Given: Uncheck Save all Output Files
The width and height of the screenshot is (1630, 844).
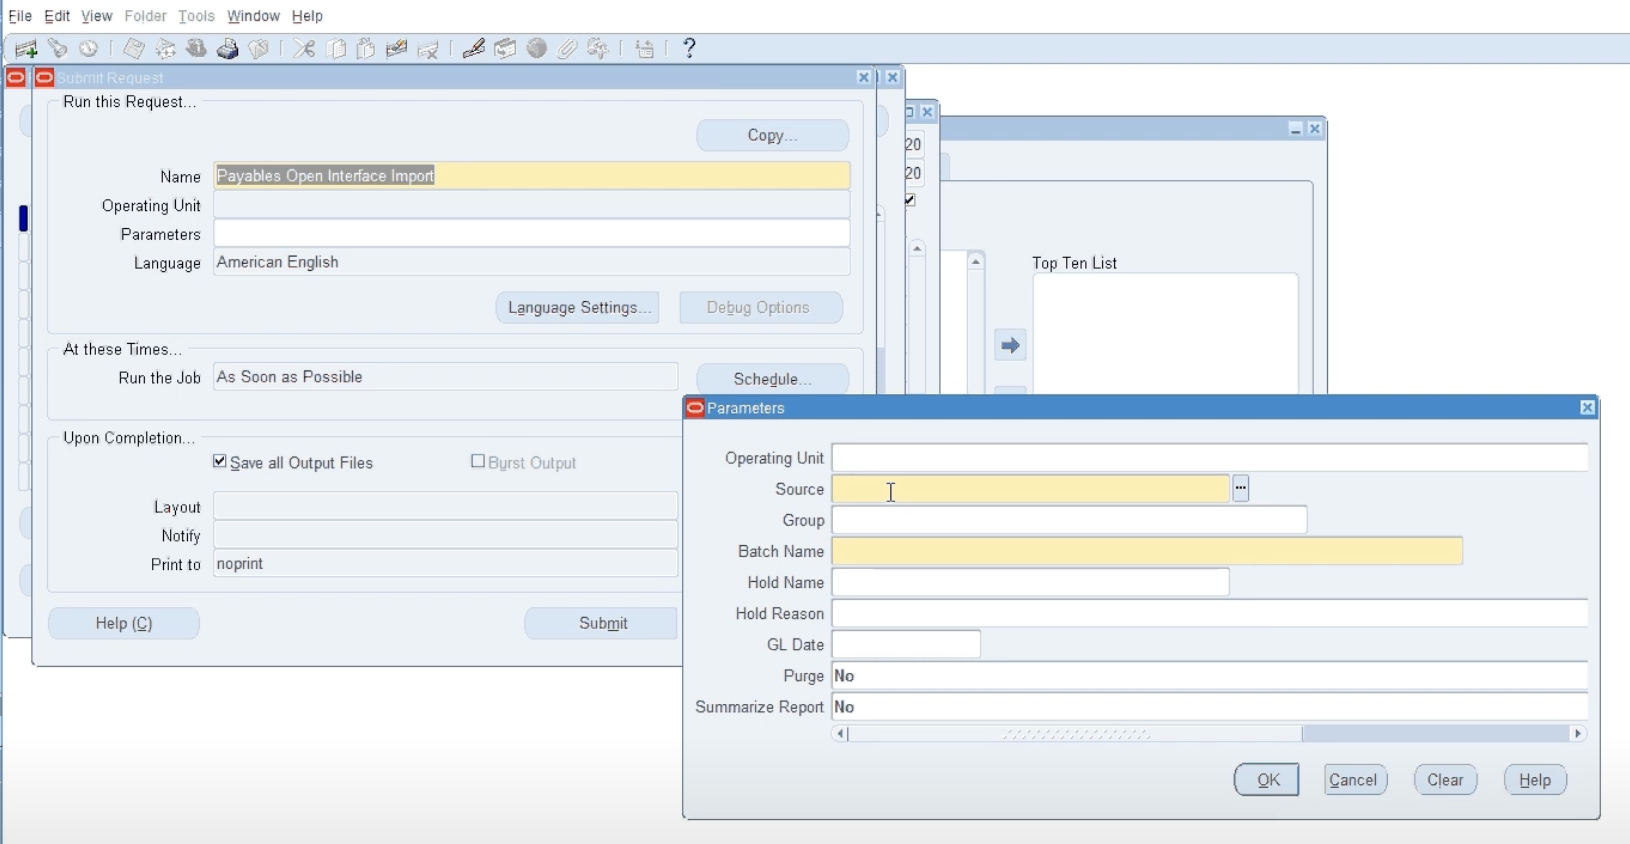Looking at the screenshot, I should click(220, 462).
